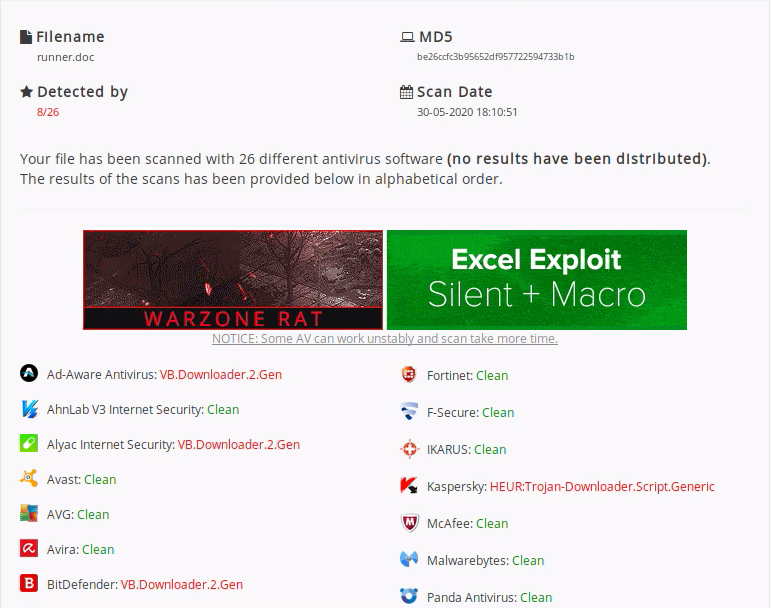The width and height of the screenshot is (772, 608).
Task: Click Alyac's VB.Downloader.2.Gen result
Action: point(239,445)
